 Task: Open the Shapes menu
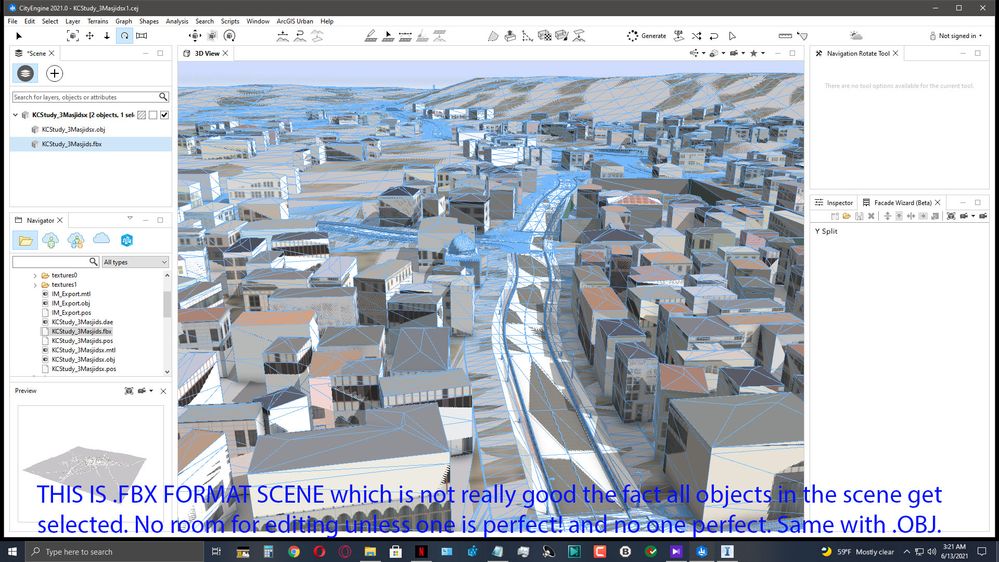148,21
